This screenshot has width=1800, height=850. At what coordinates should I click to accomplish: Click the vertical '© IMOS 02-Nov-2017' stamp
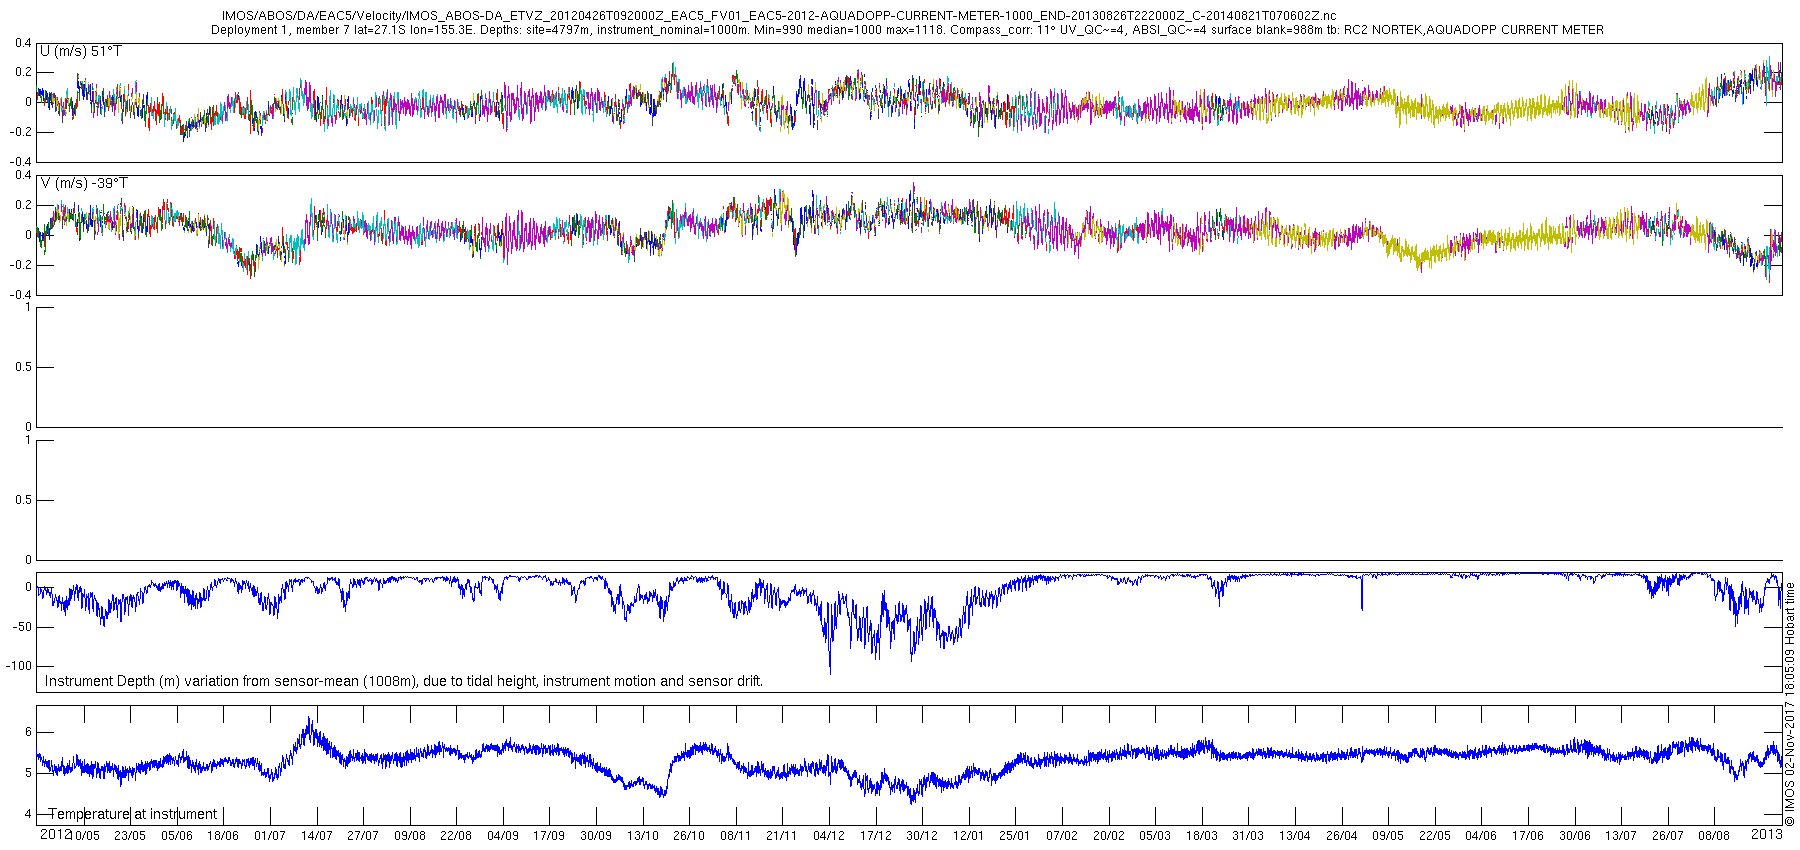point(1790,704)
